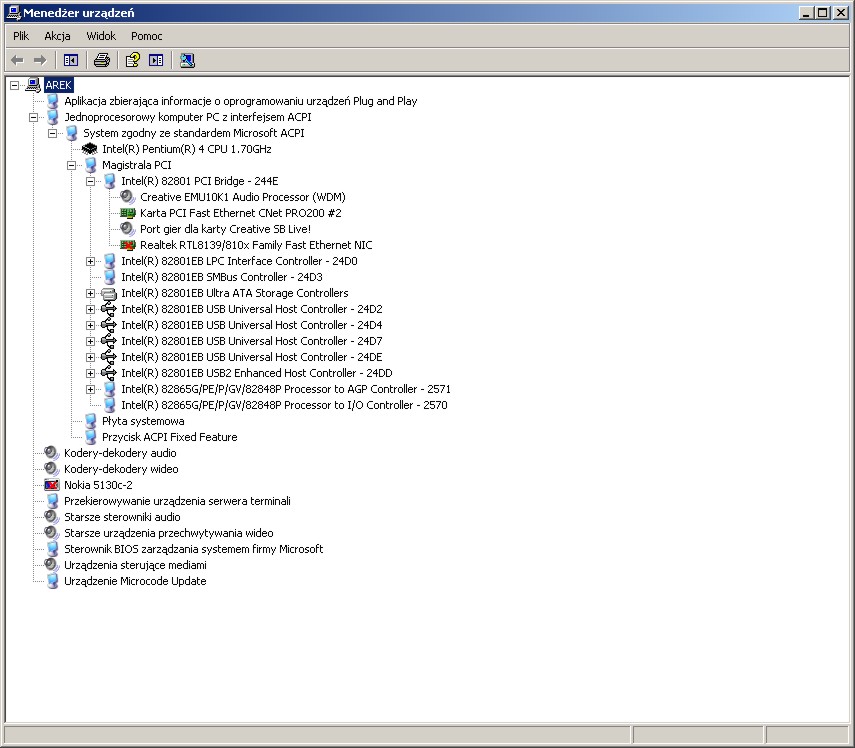The height and width of the screenshot is (748, 855).
Task: Click the Magistrala PCI device icon
Action: [x=91, y=165]
